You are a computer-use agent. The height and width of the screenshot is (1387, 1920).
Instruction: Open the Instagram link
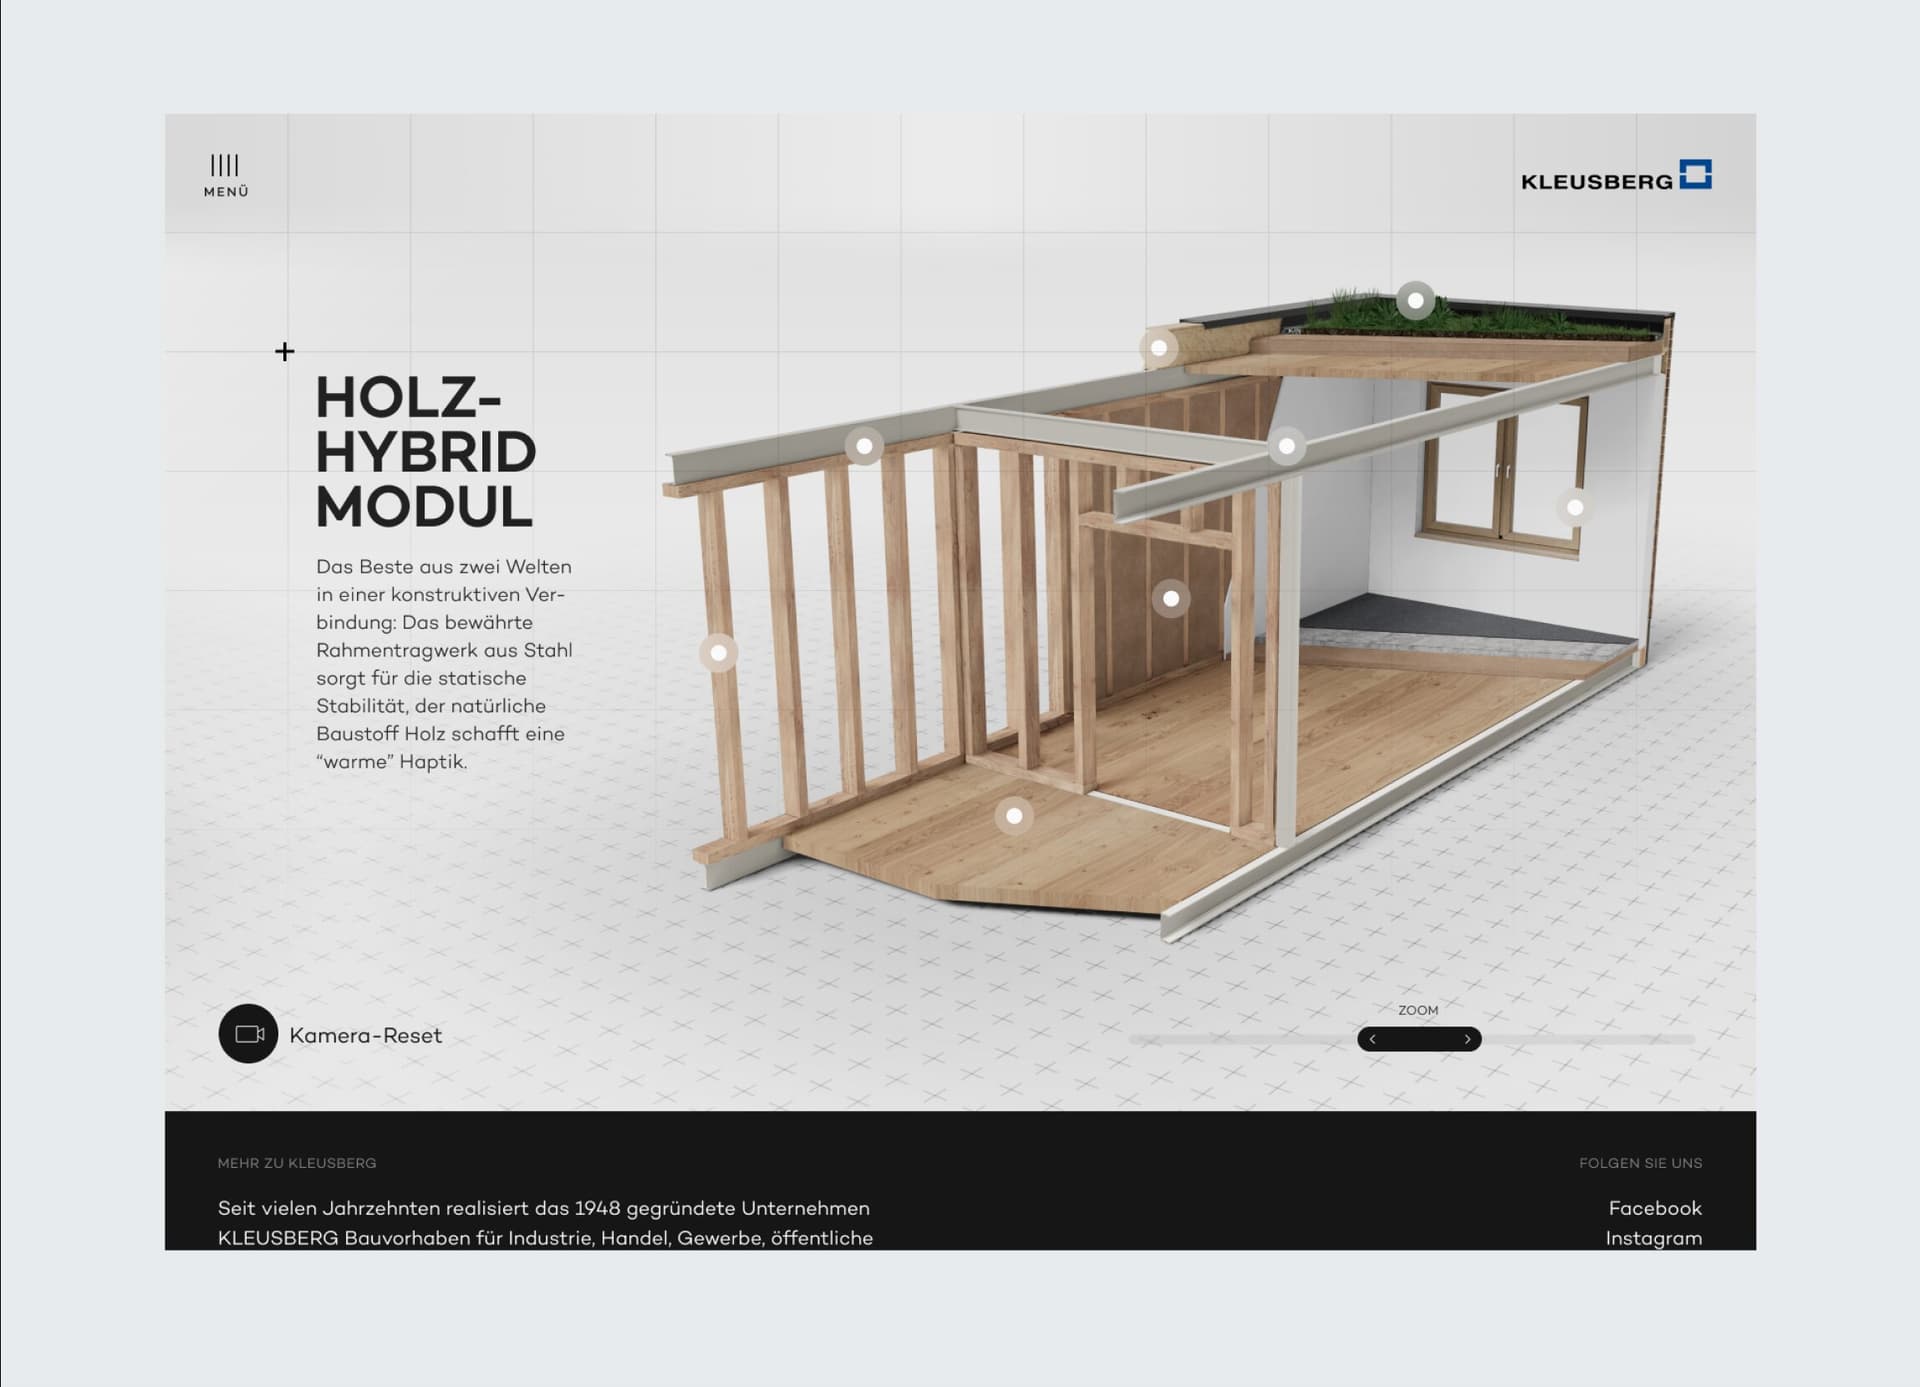1654,1238
